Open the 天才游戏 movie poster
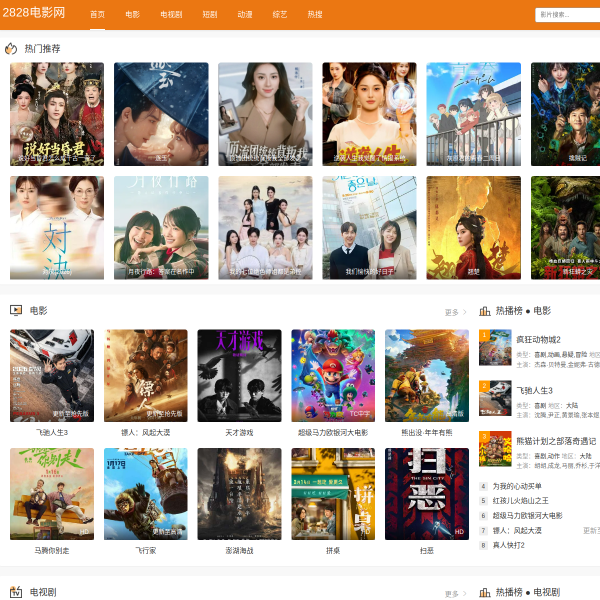600x600 pixels. coord(239,376)
